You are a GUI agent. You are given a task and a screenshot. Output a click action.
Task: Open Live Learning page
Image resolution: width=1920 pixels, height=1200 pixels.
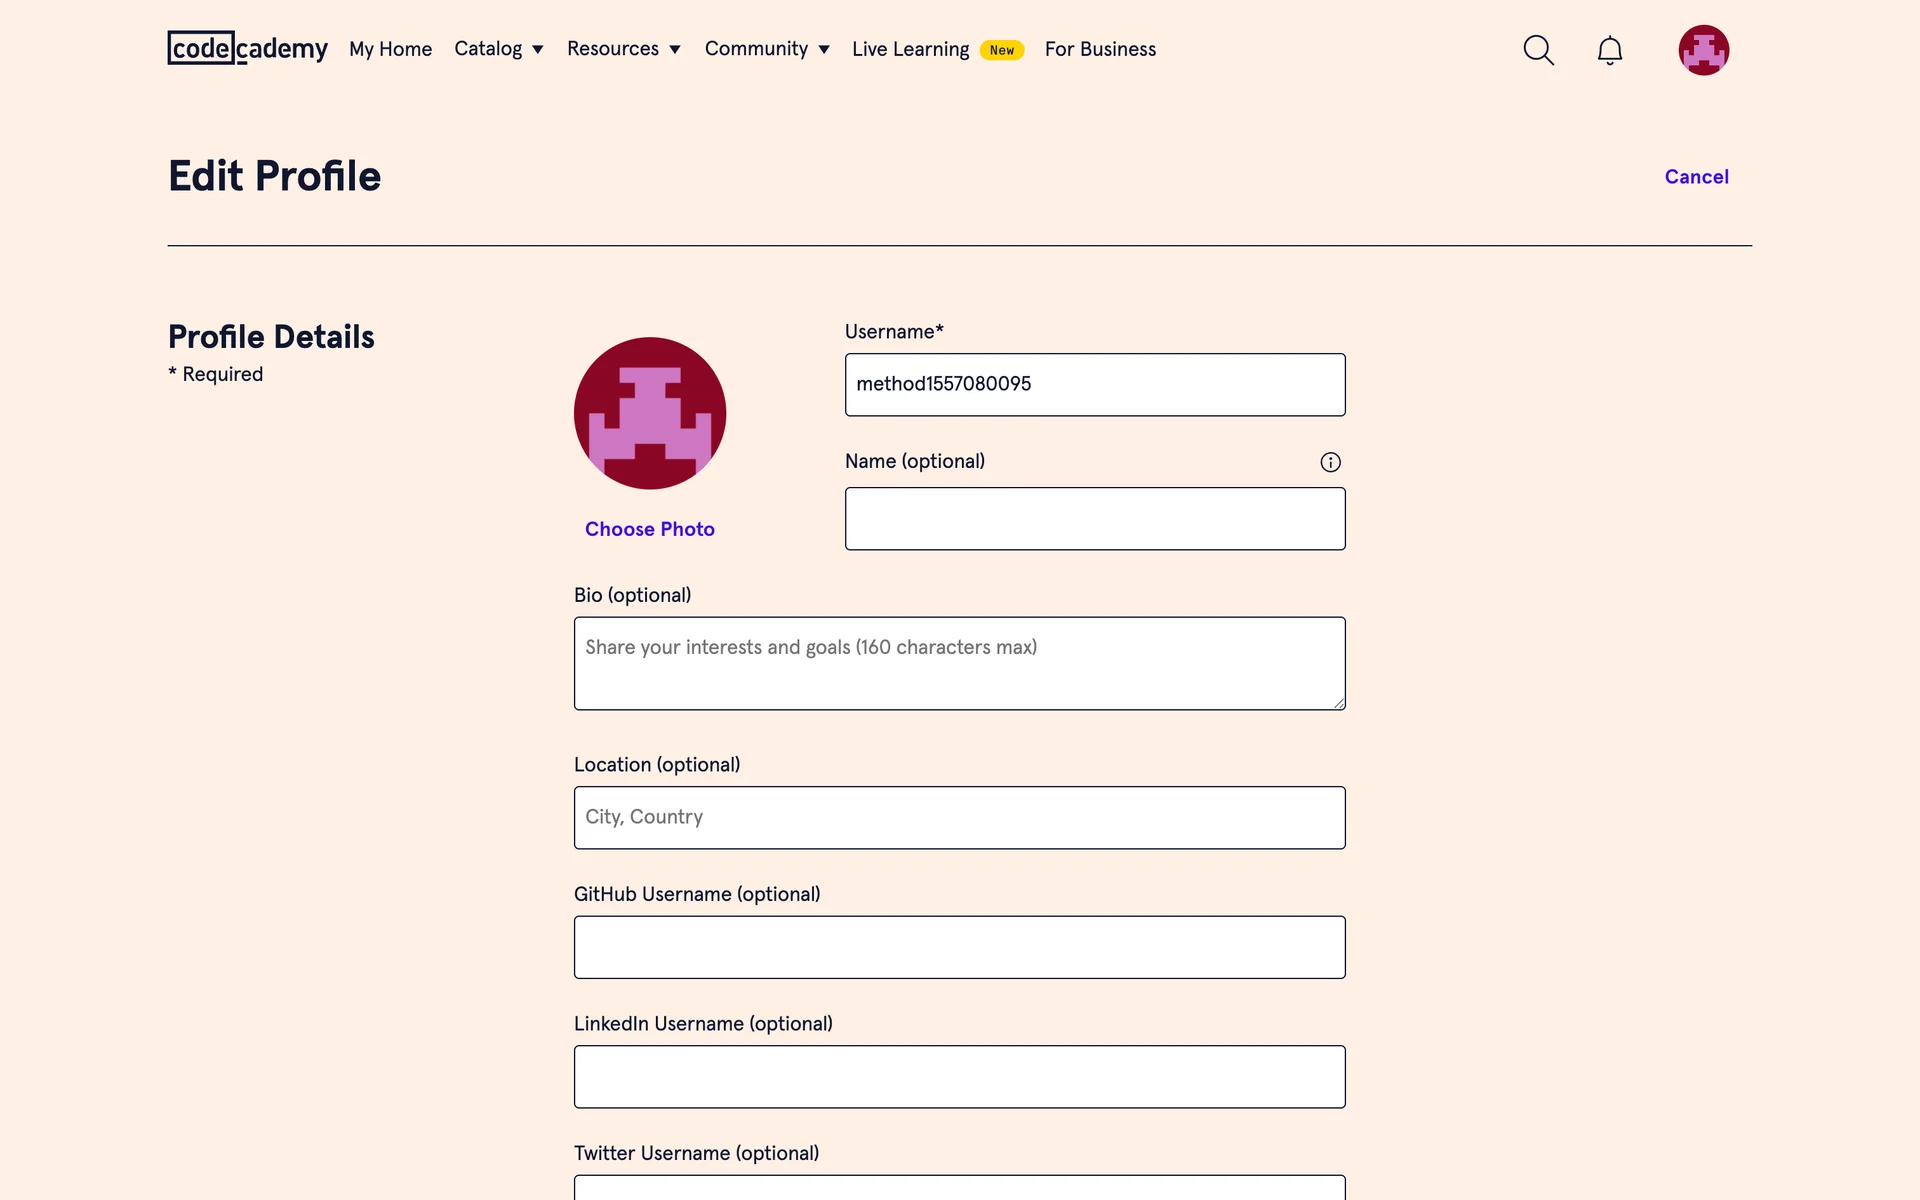pos(910,49)
